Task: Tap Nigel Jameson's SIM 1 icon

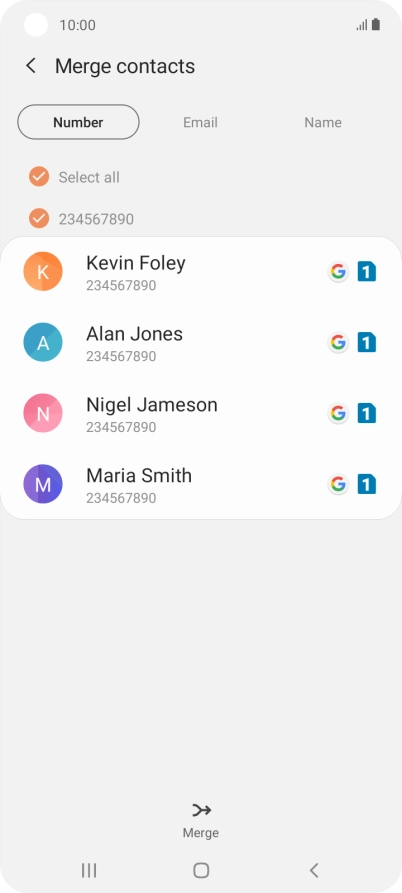Action: [367, 413]
